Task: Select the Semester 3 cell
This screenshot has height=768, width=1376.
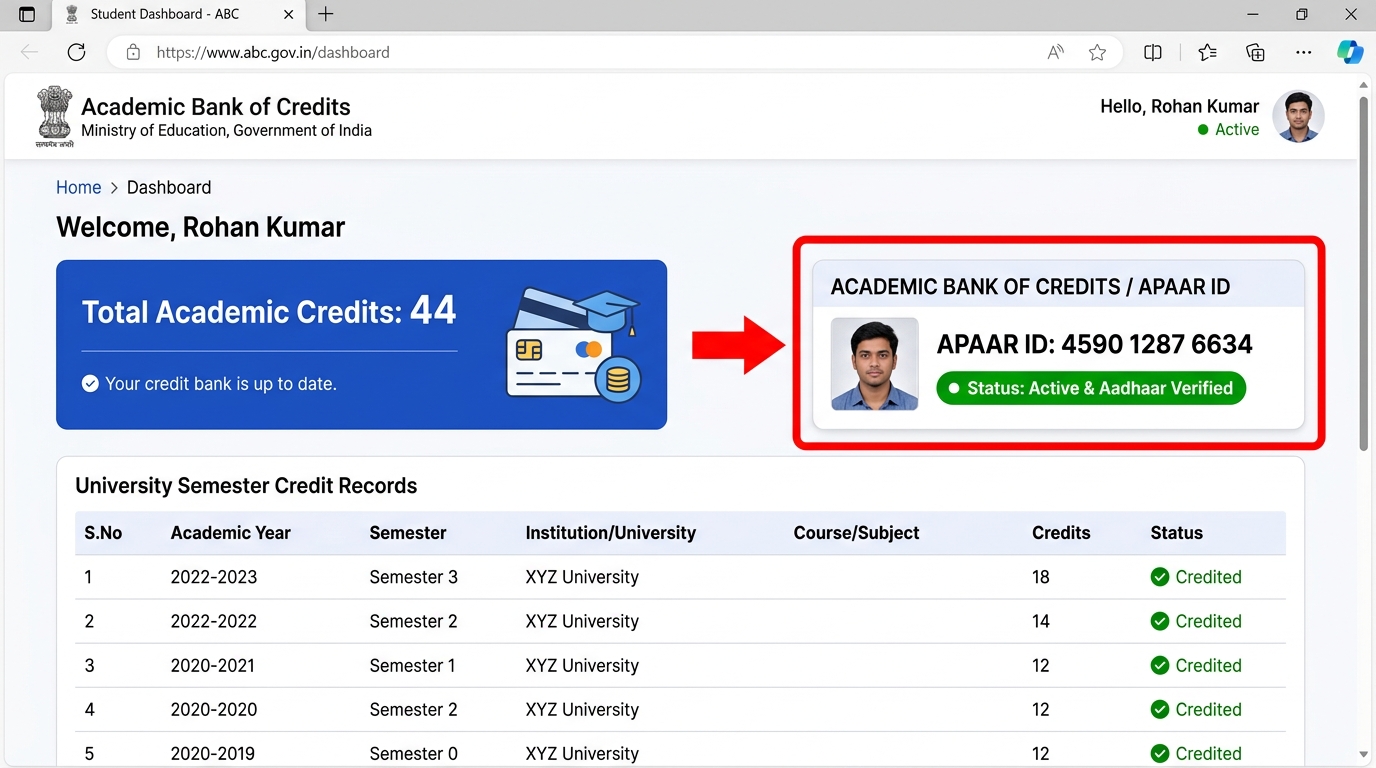Action: [413, 577]
